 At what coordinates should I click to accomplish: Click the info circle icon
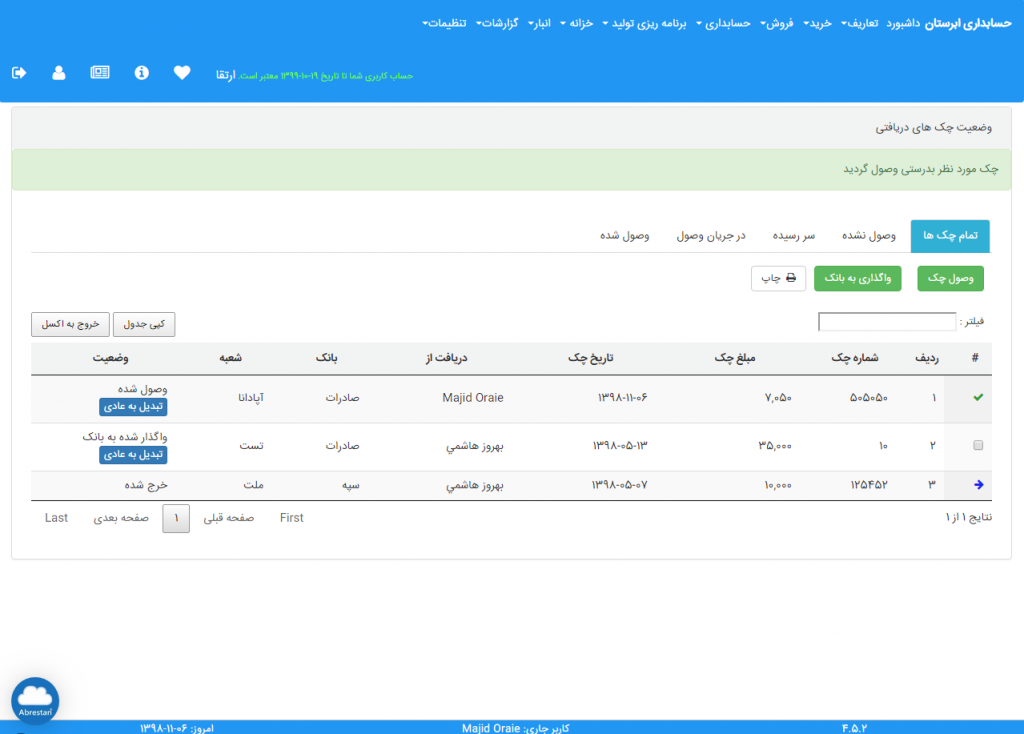(142, 72)
